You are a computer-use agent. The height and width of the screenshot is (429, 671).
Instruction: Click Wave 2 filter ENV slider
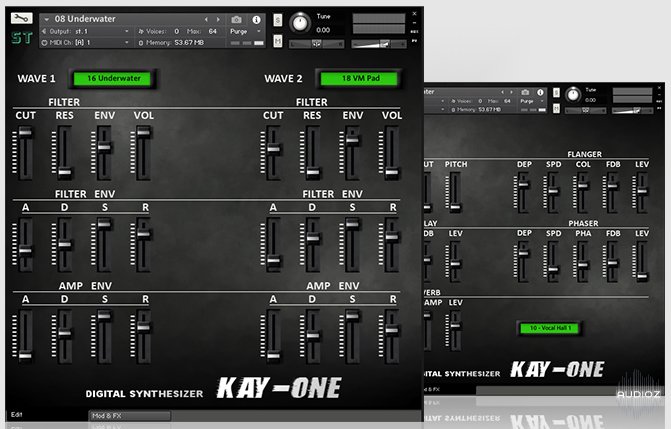pyautogui.click(x=352, y=152)
